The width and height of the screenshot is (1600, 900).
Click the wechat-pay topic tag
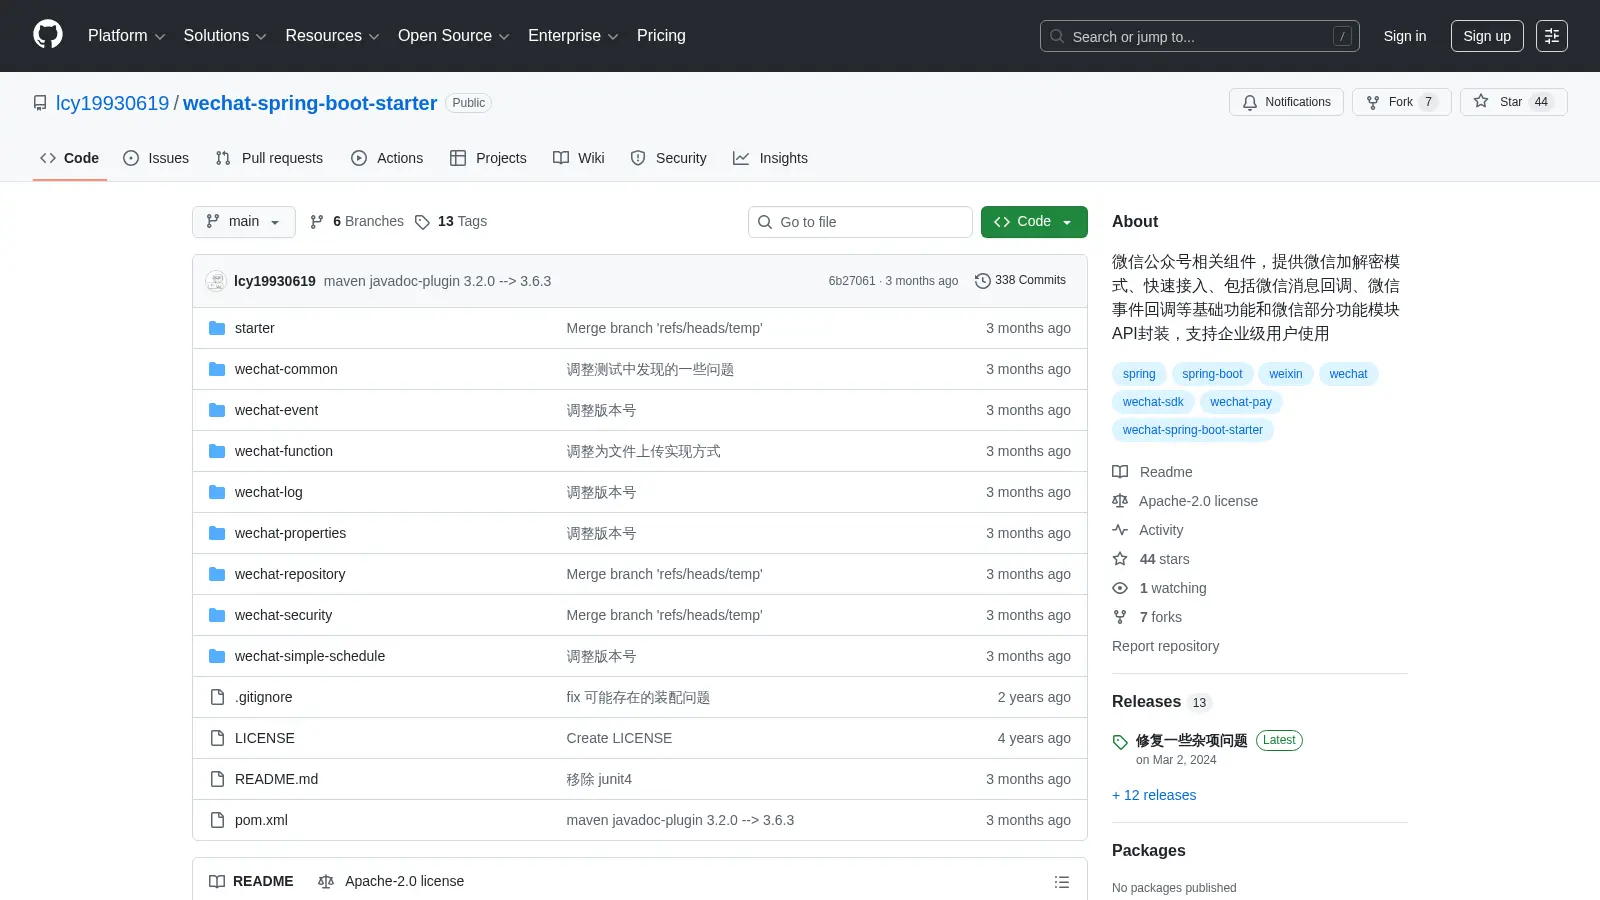pyautogui.click(x=1241, y=402)
